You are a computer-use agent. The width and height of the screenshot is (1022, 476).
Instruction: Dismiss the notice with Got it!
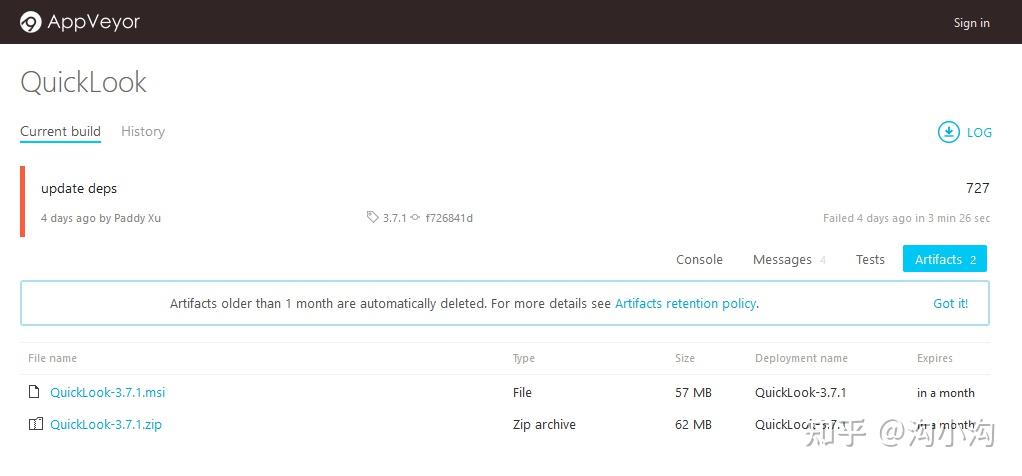click(x=950, y=304)
